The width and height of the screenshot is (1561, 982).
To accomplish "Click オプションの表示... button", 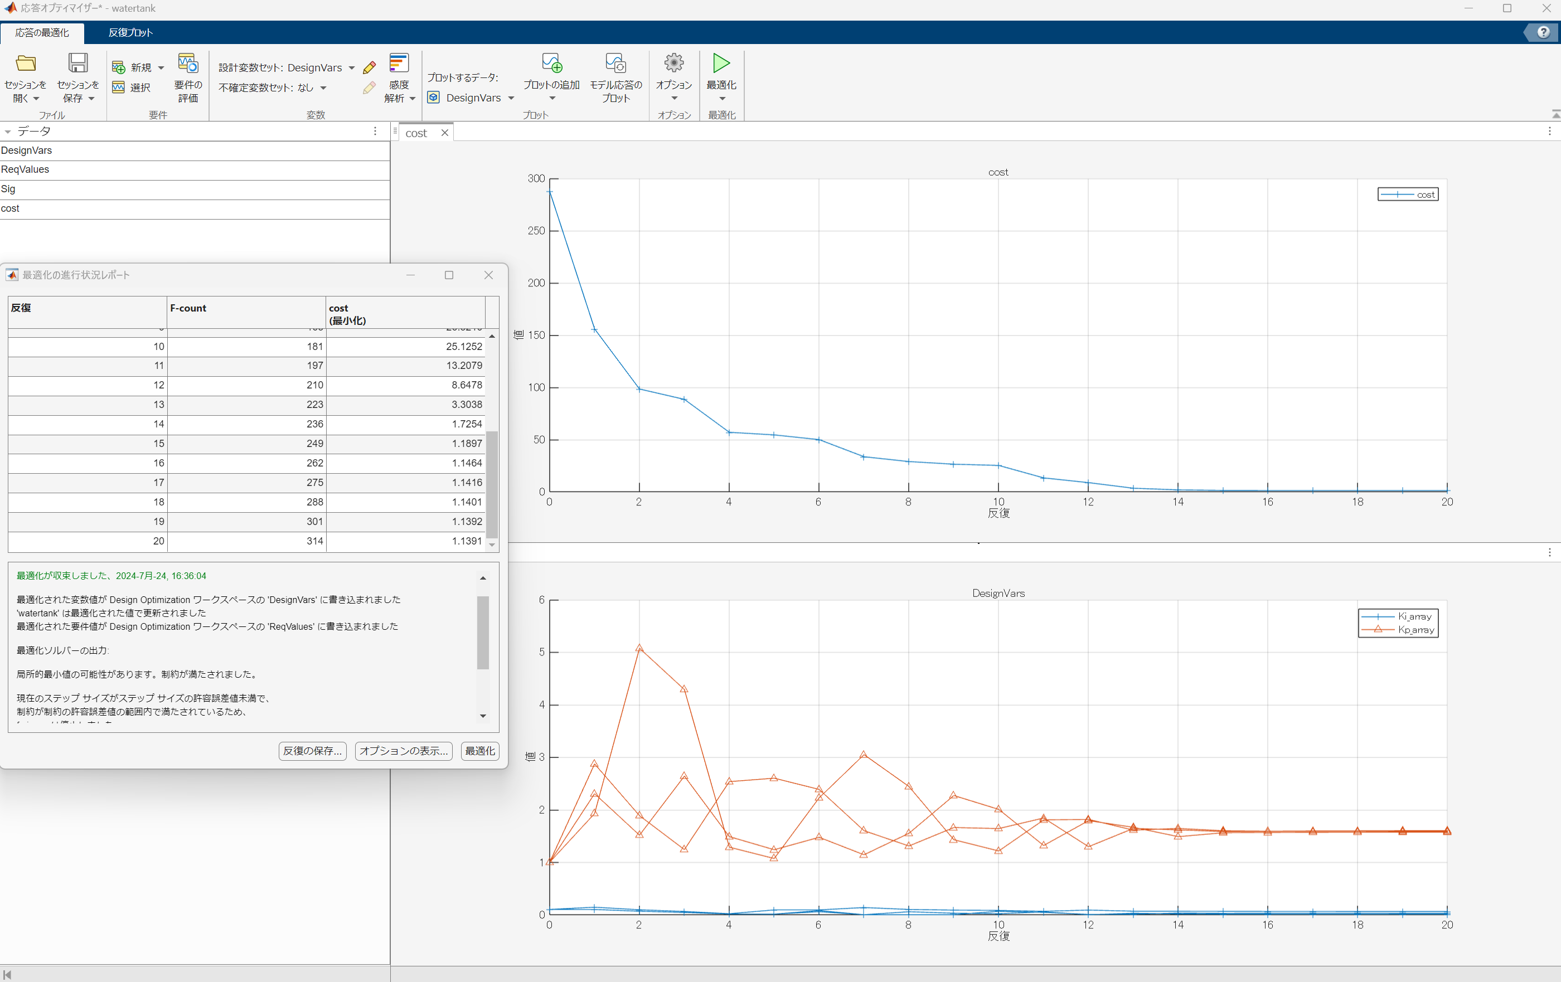I will click(x=403, y=751).
